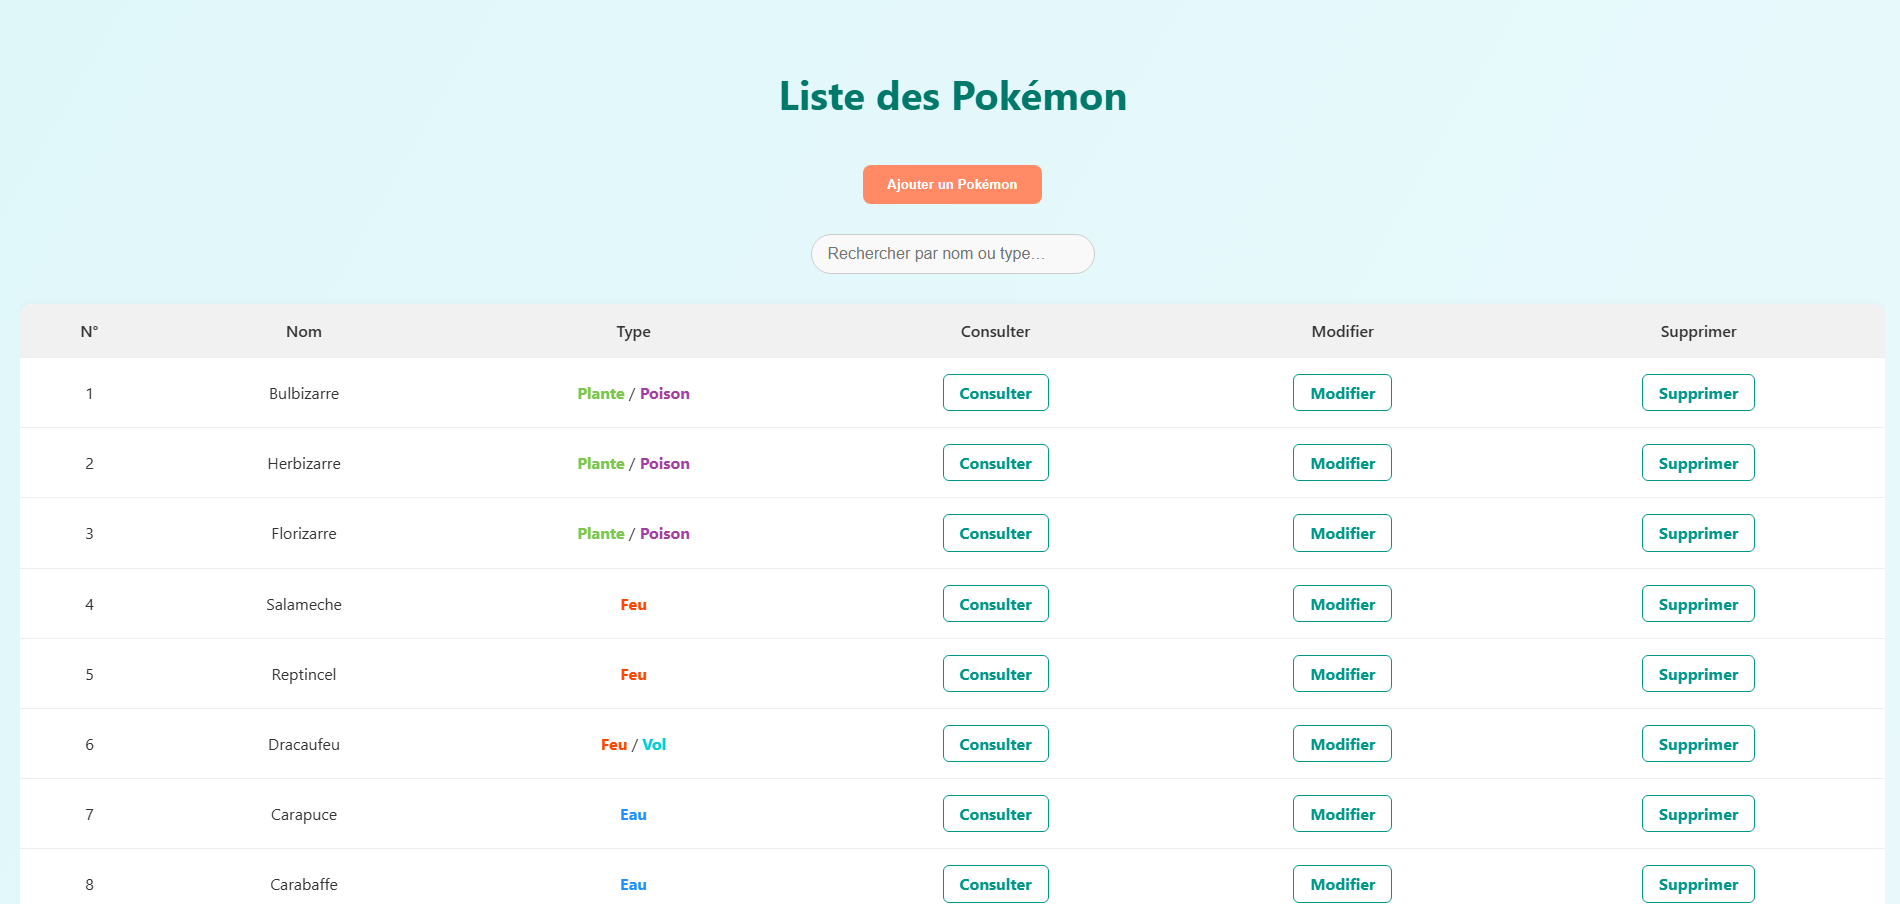This screenshot has height=904, width=1900.
Task: Open Consulter for Bulbizarre
Action: (x=995, y=393)
